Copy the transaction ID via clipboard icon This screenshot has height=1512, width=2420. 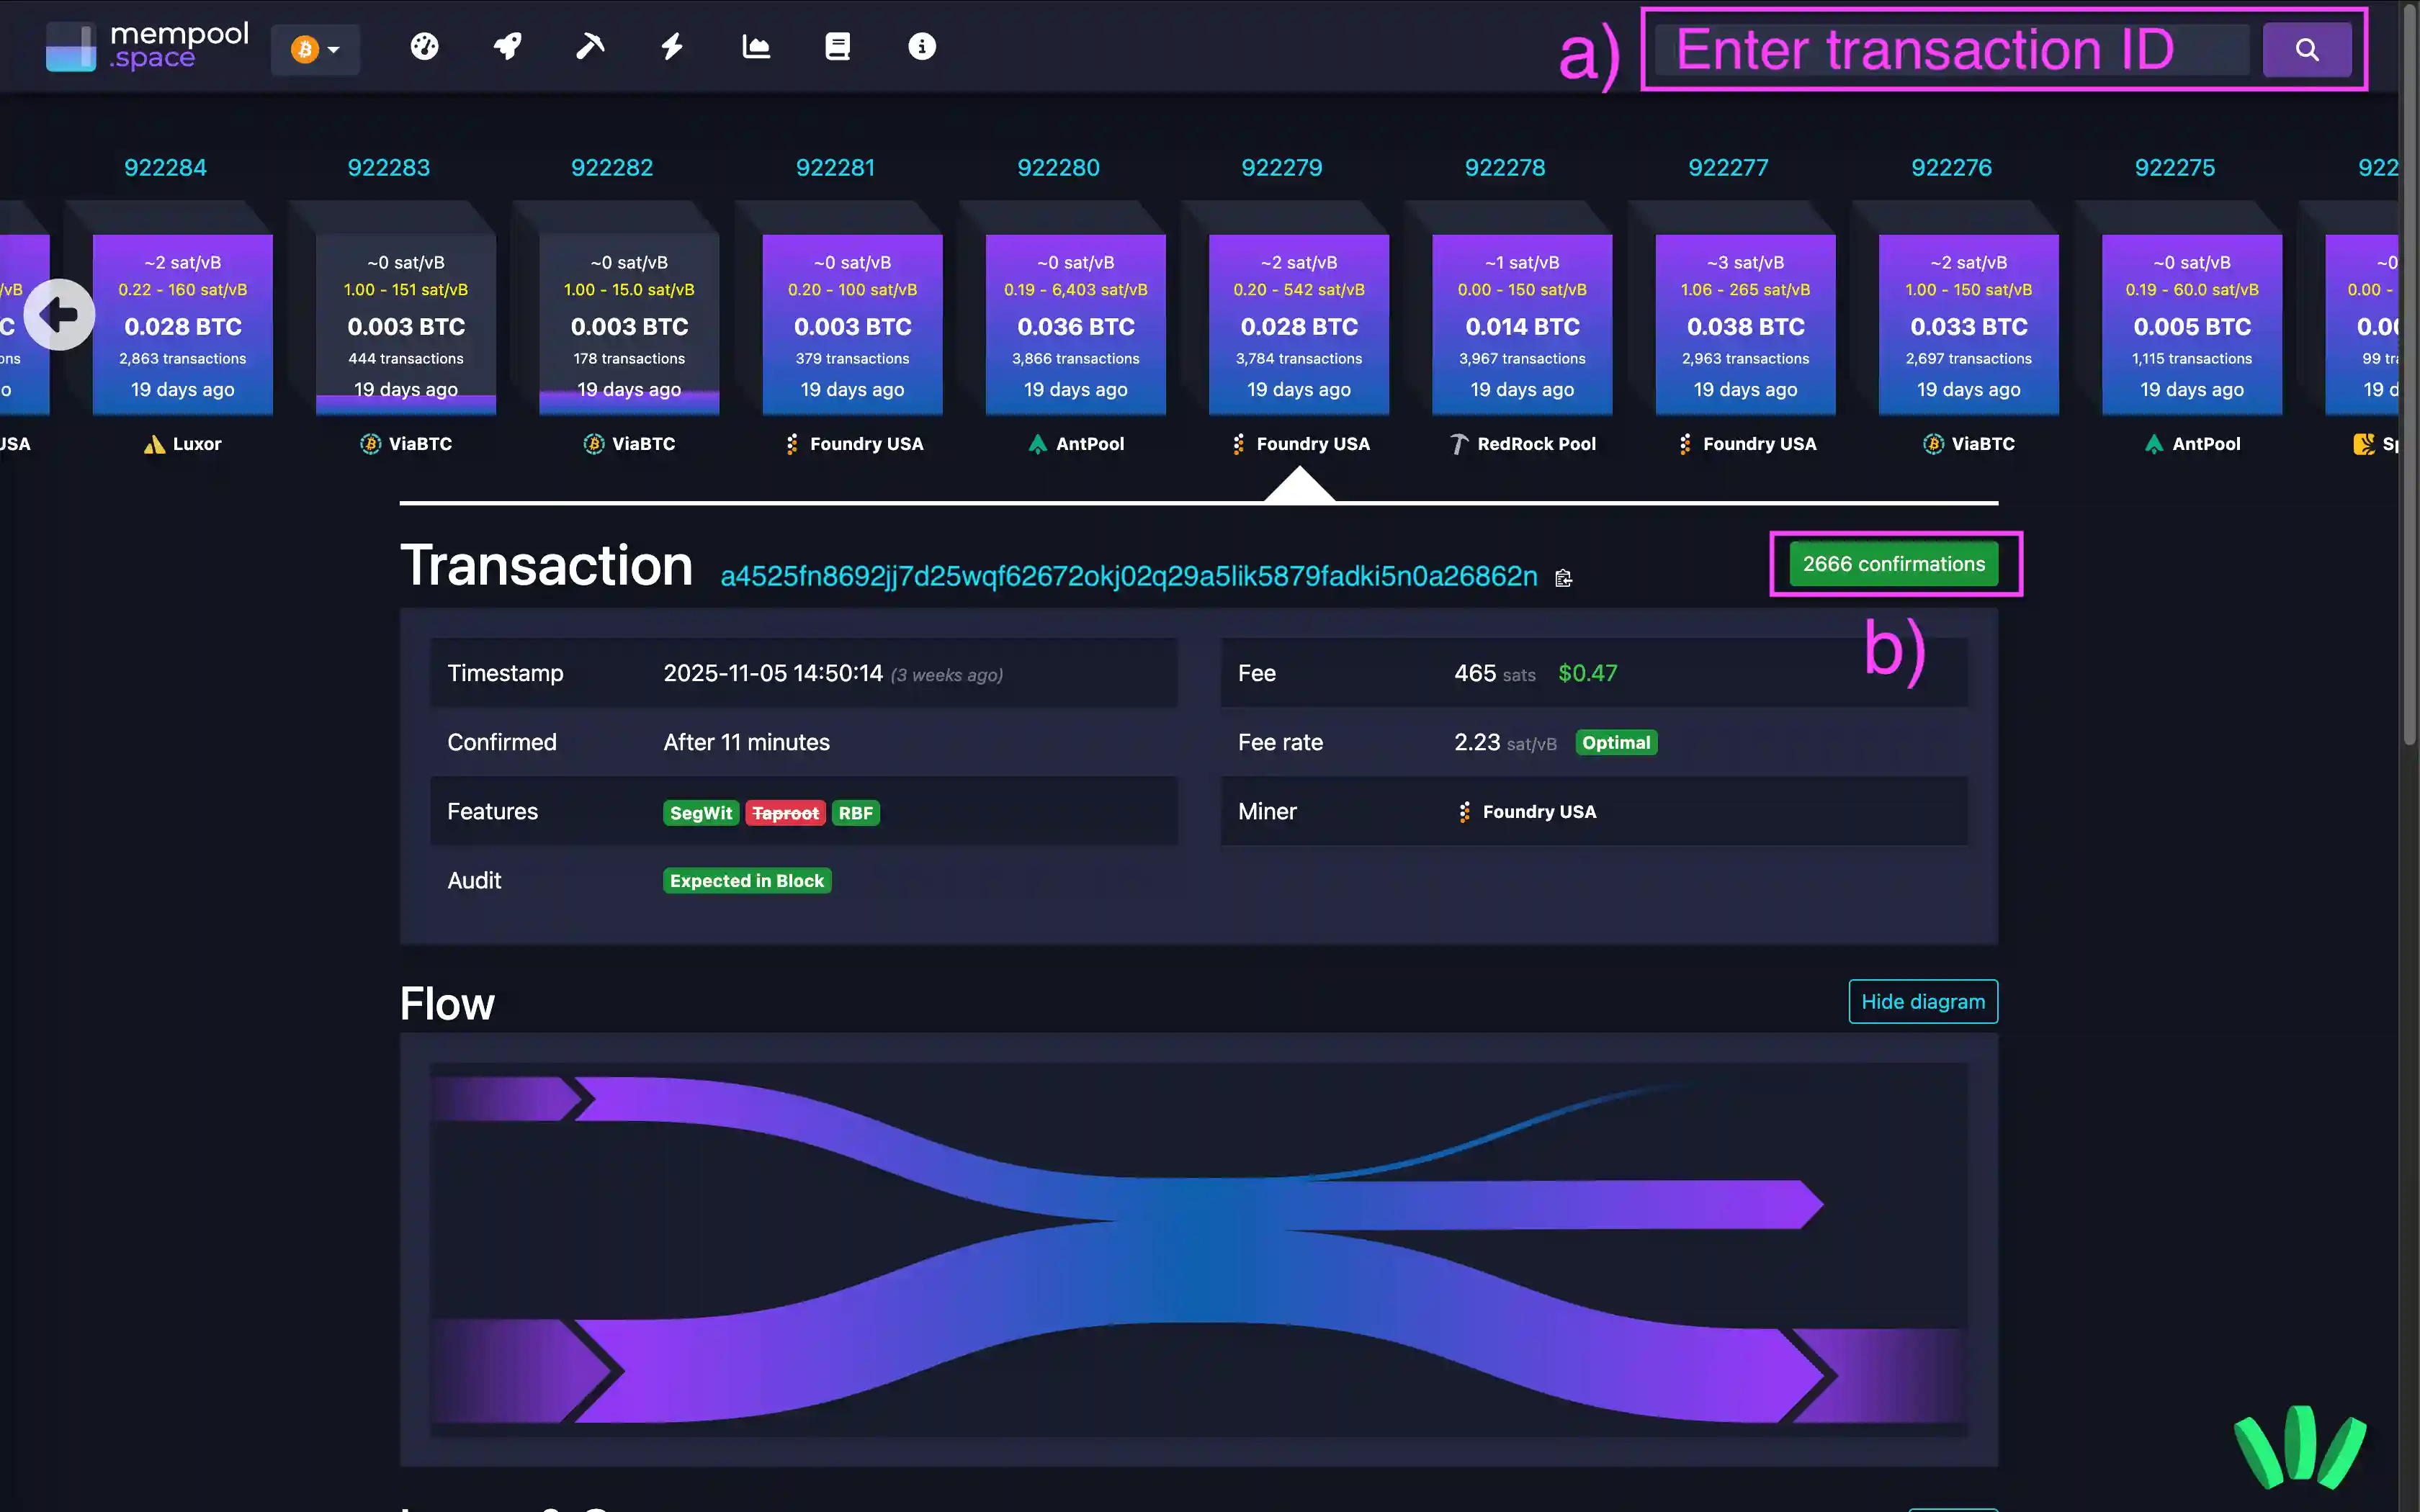tap(1563, 577)
